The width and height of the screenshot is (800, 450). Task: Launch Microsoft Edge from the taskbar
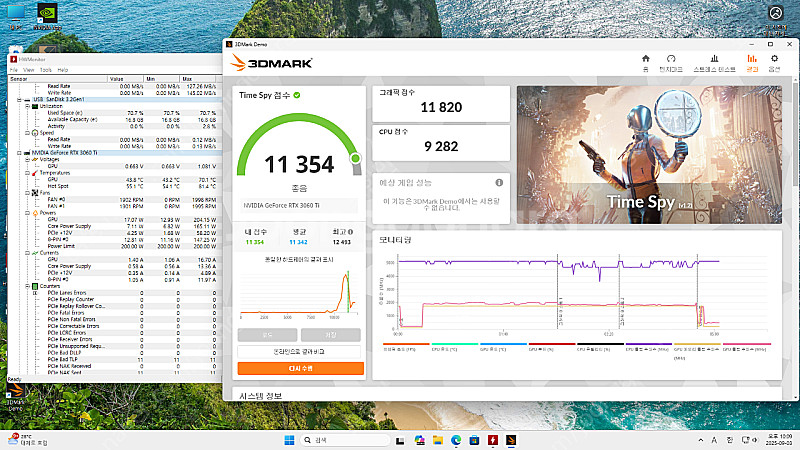pyautogui.click(x=456, y=440)
